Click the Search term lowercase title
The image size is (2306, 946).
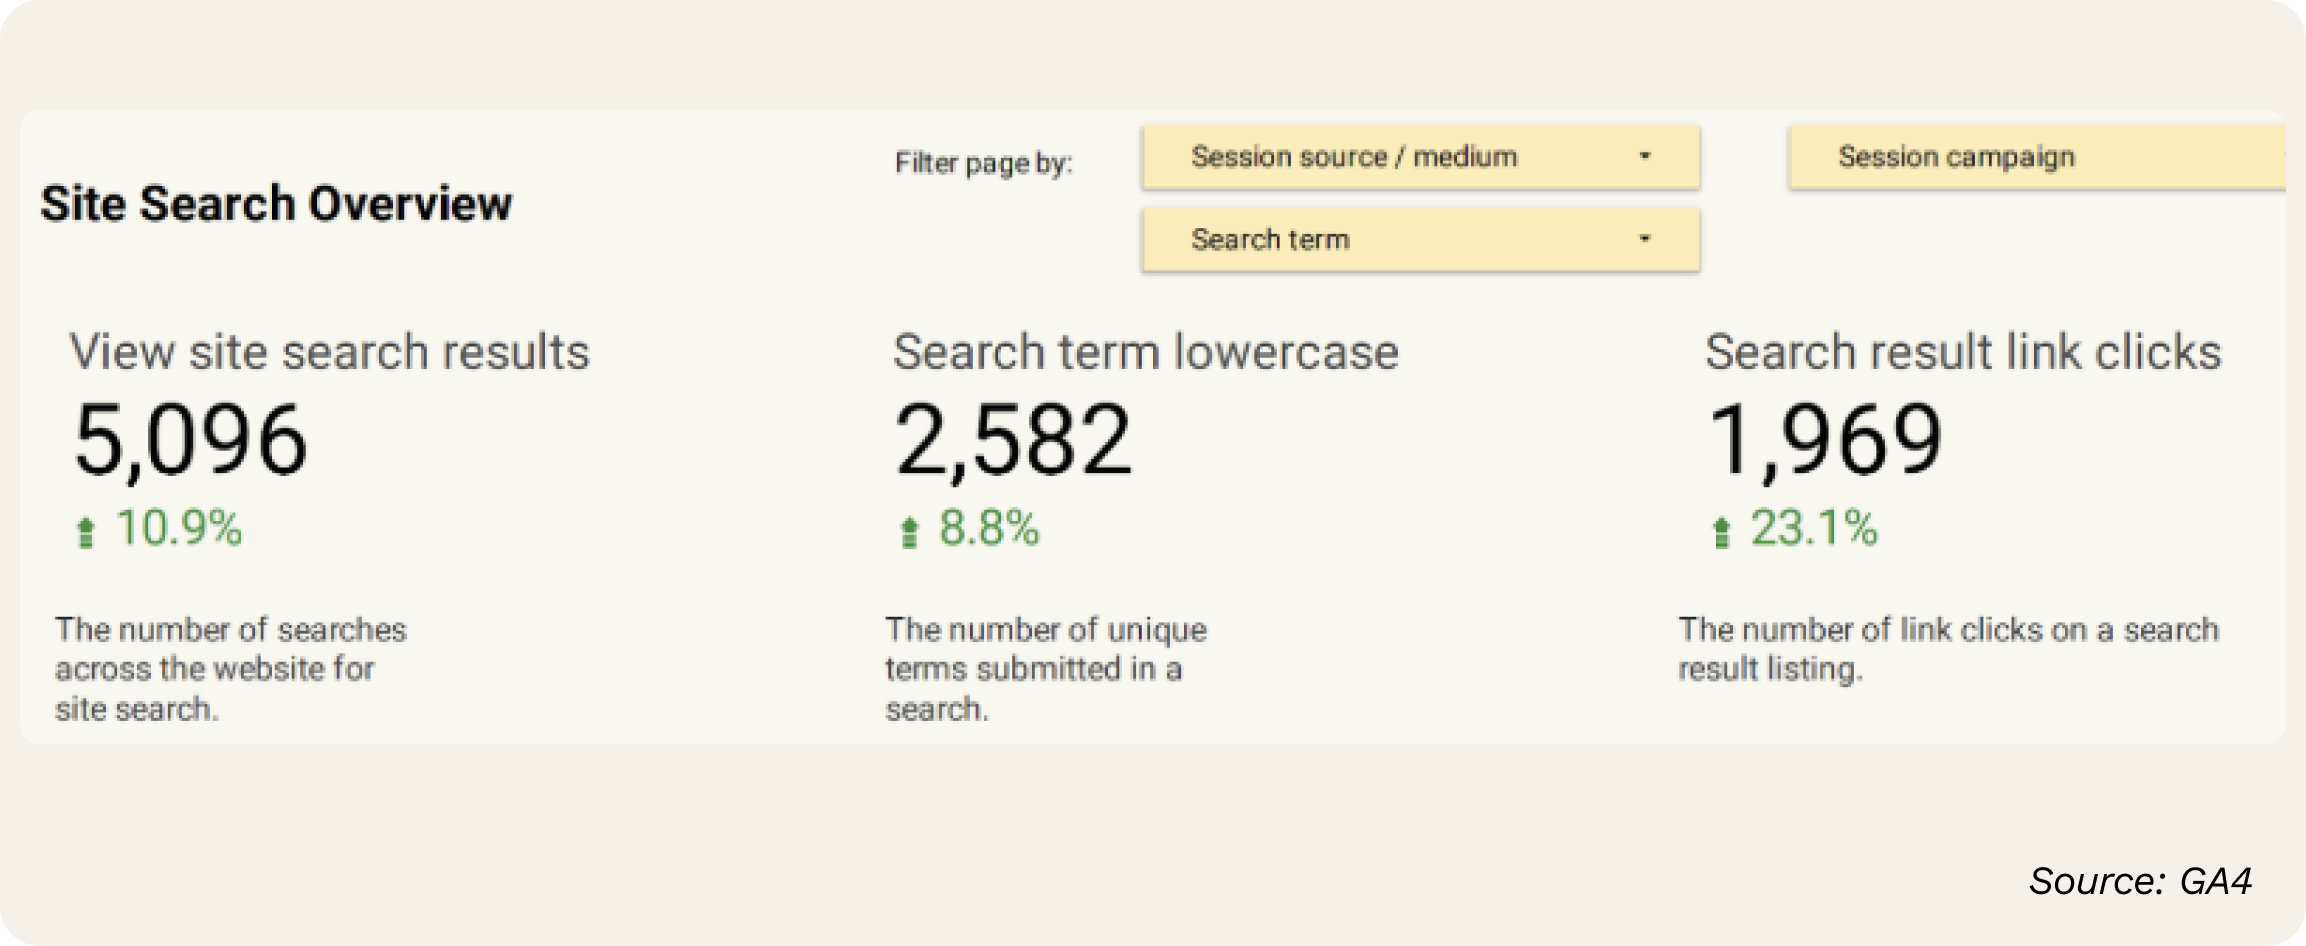click(1145, 352)
